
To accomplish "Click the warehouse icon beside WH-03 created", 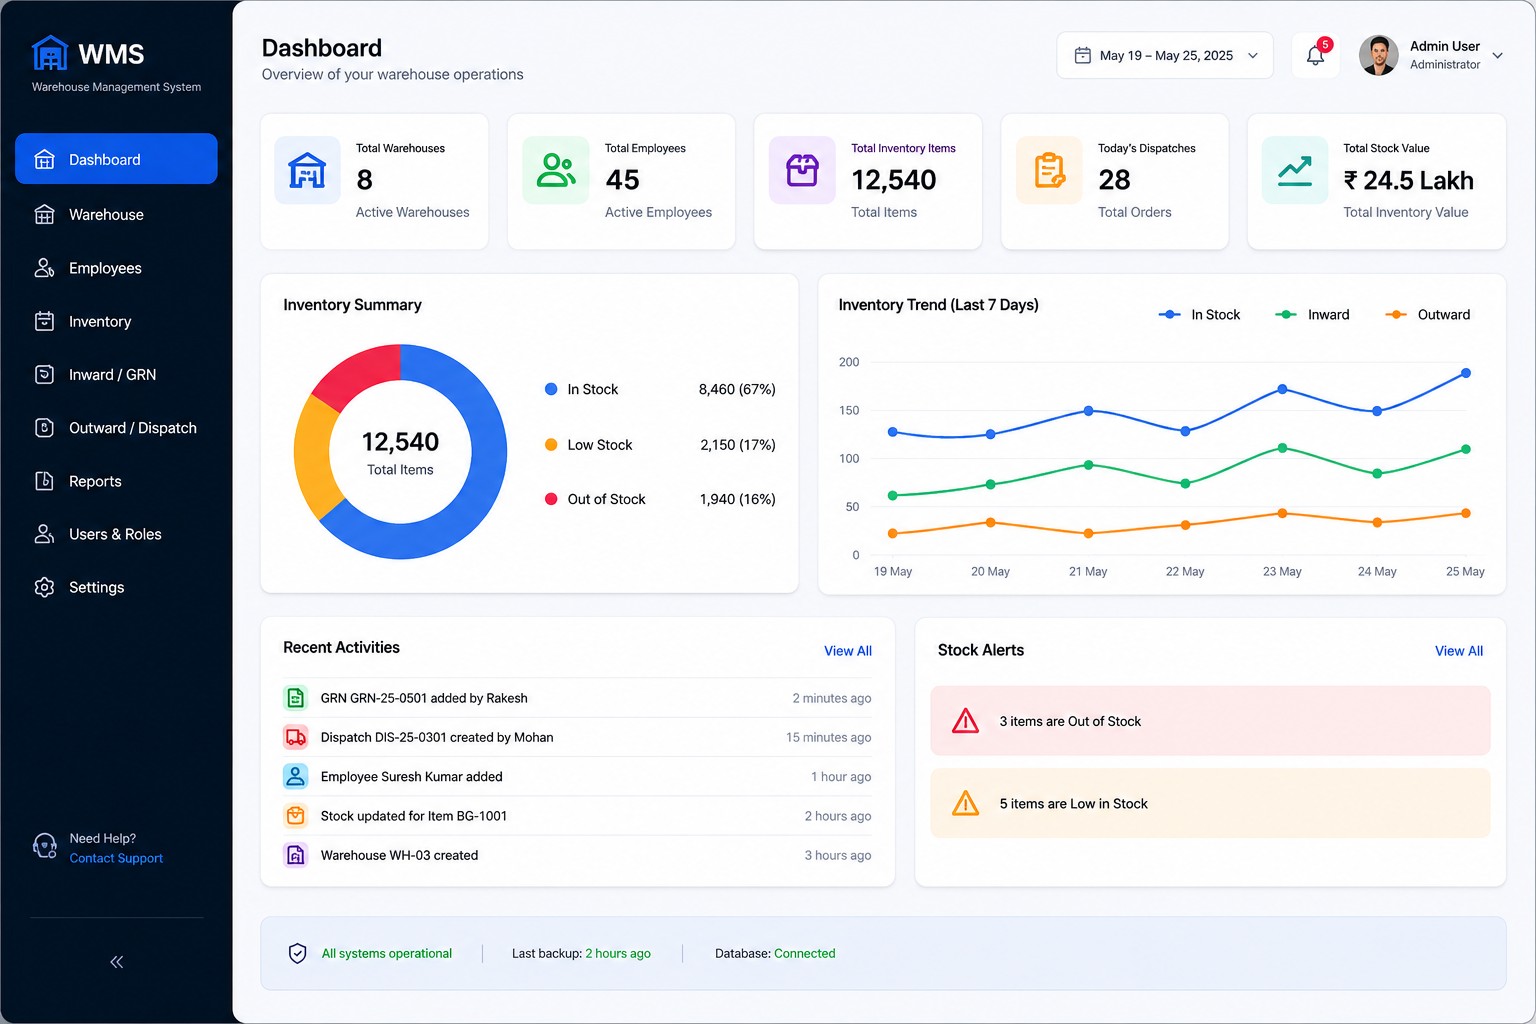I will tap(295, 855).
